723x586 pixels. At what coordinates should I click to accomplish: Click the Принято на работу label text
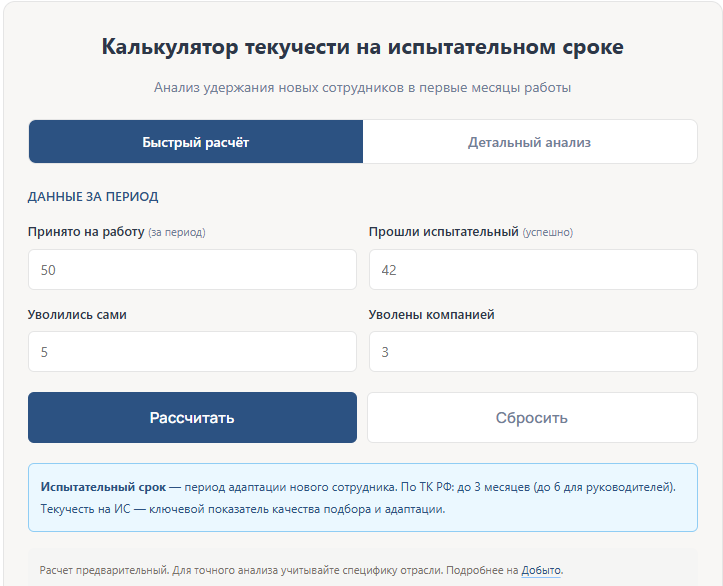click(86, 232)
